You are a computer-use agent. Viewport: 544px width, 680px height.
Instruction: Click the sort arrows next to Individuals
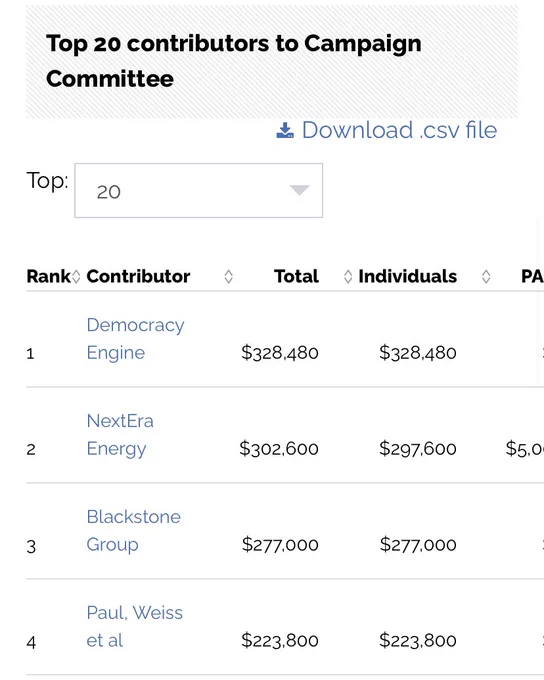click(486, 276)
